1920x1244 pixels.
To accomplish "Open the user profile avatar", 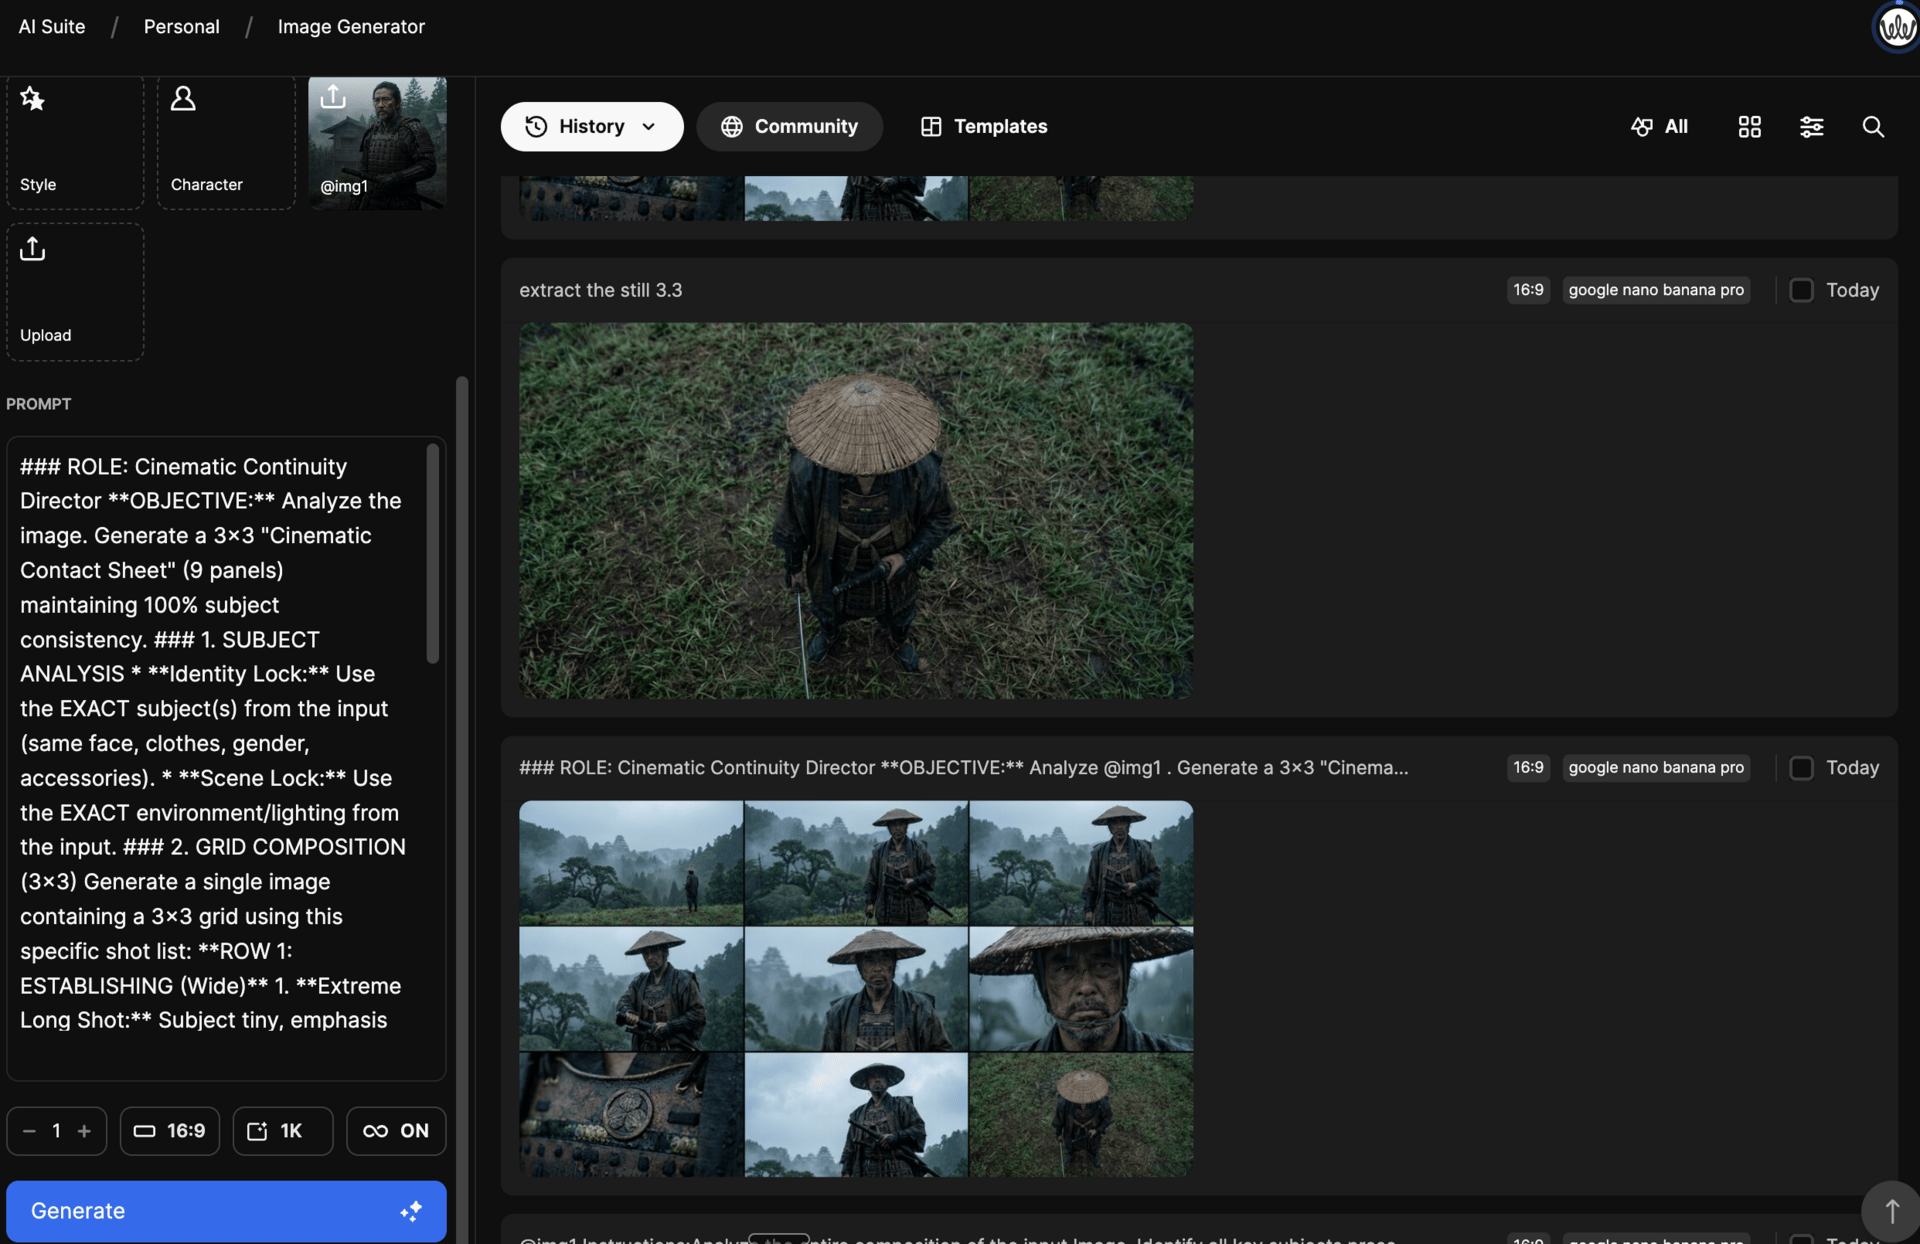I will click(x=1896, y=27).
